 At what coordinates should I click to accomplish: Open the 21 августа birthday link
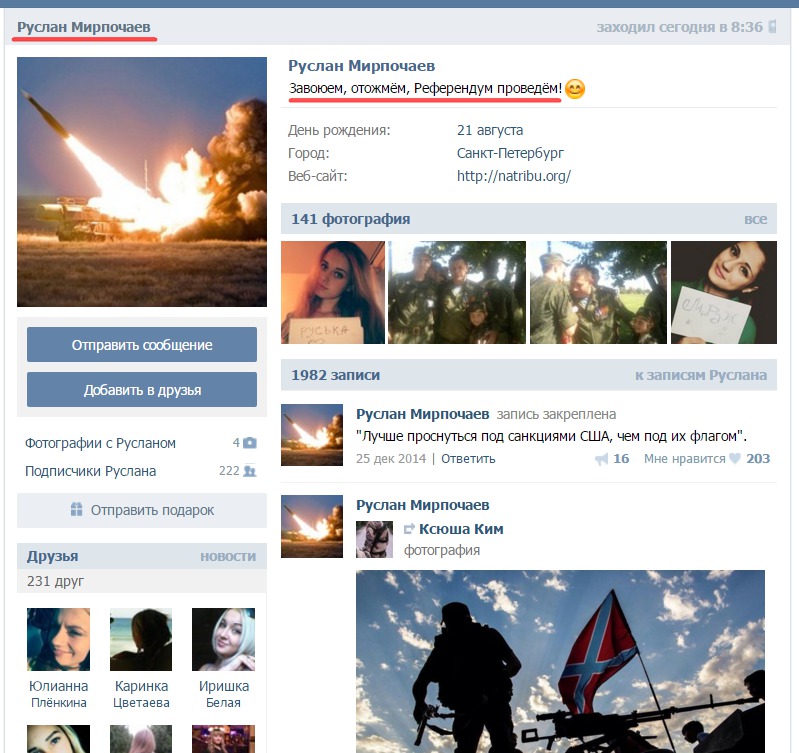(489, 130)
